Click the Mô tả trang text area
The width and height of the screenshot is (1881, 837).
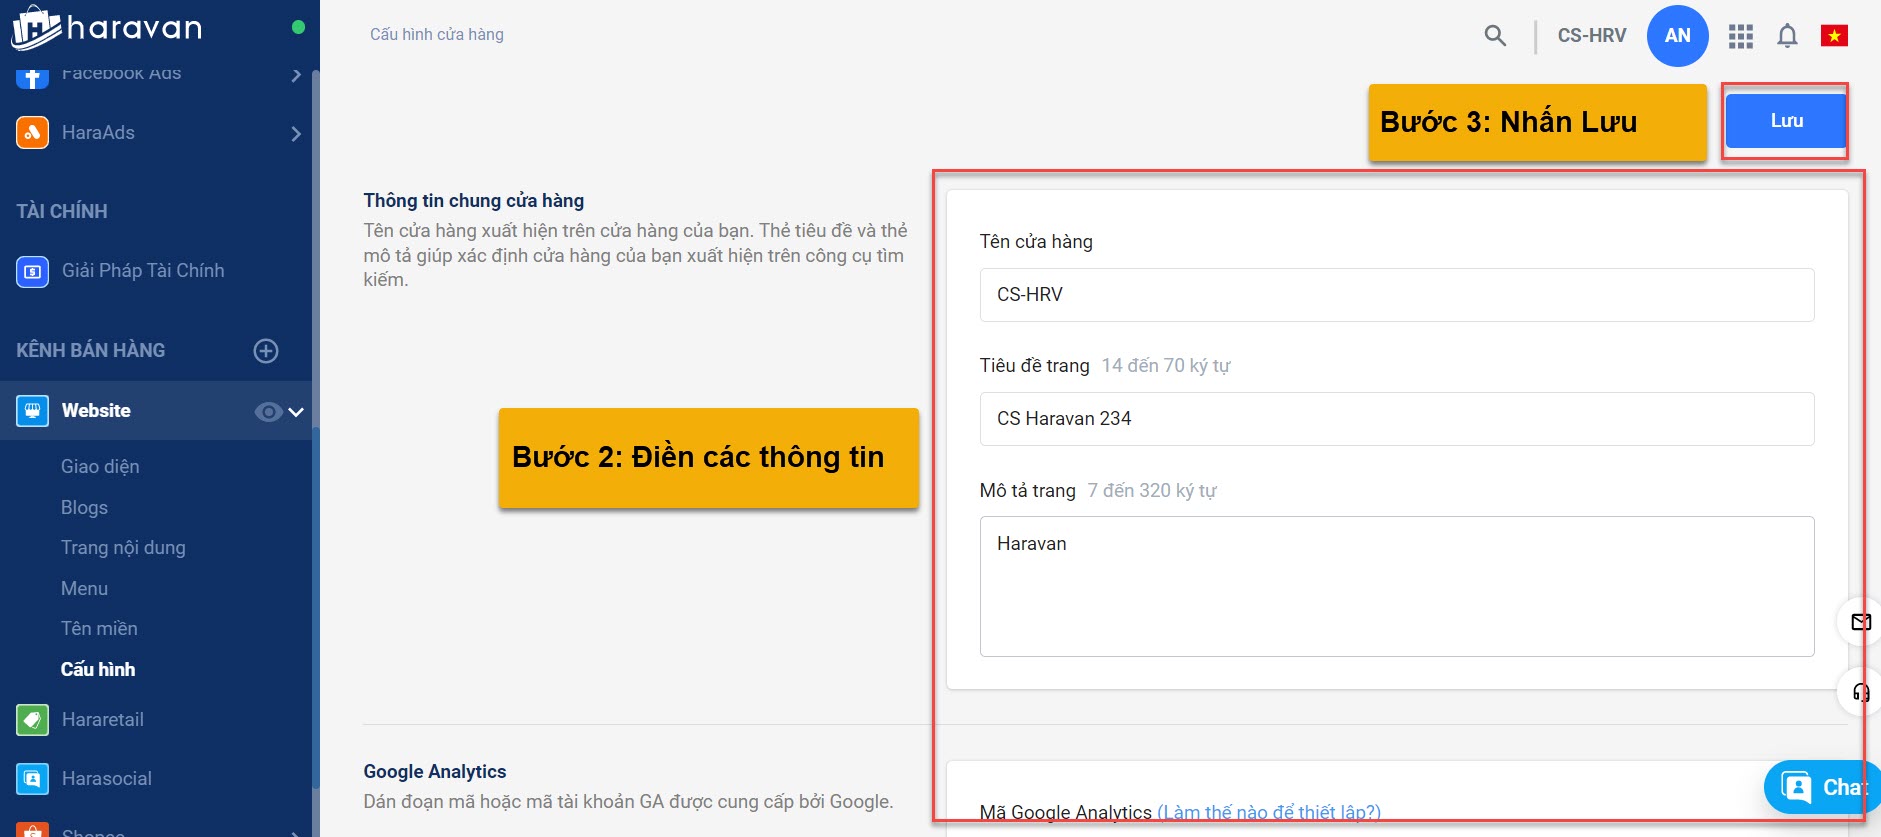pos(1397,586)
